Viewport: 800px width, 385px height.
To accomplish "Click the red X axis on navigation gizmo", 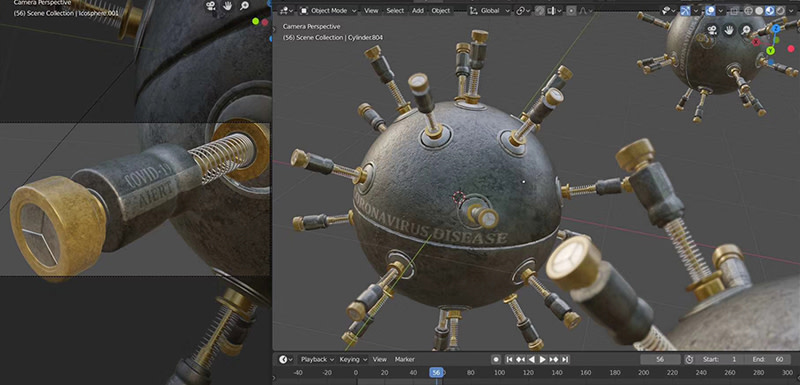I will pyautogui.click(x=756, y=42).
